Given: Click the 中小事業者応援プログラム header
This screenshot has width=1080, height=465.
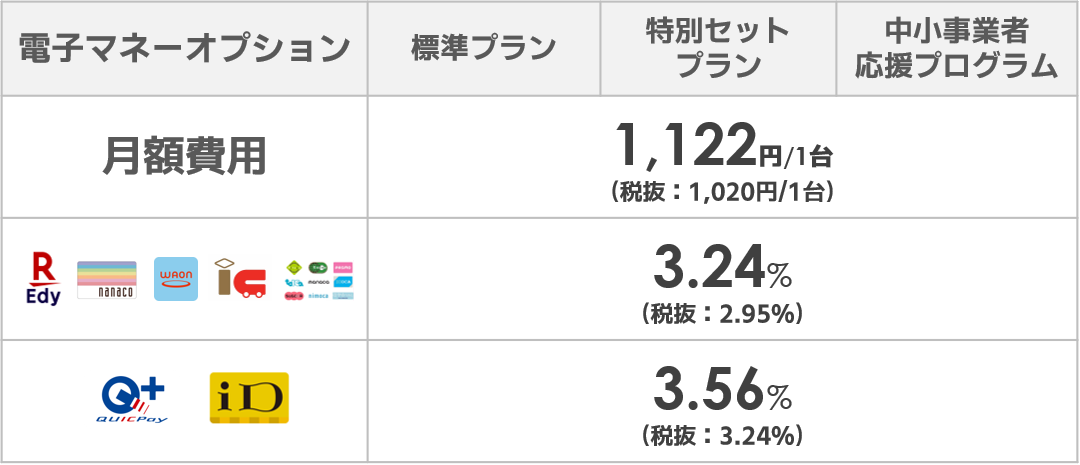Looking at the screenshot, I should point(957,48).
